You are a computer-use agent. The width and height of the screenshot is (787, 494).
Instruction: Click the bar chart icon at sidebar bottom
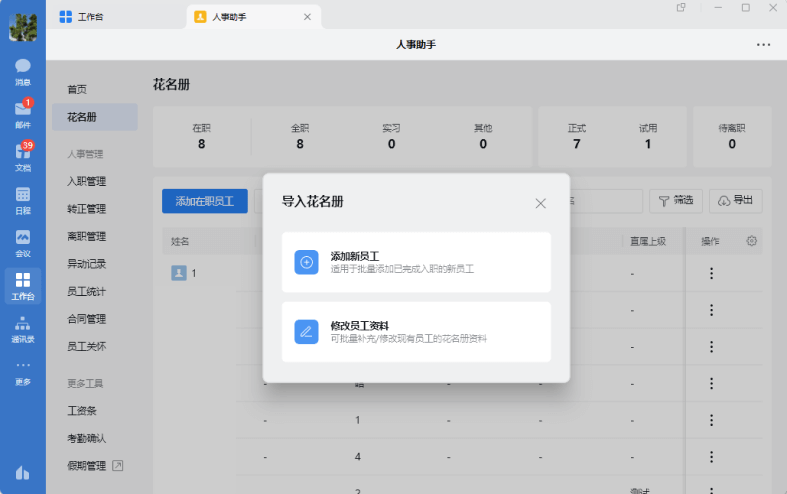(x=23, y=472)
